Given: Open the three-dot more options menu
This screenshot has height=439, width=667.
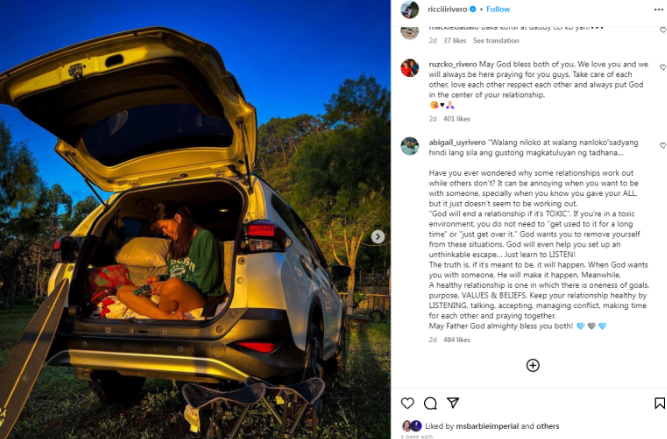Looking at the screenshot, I should click(658, 9).
